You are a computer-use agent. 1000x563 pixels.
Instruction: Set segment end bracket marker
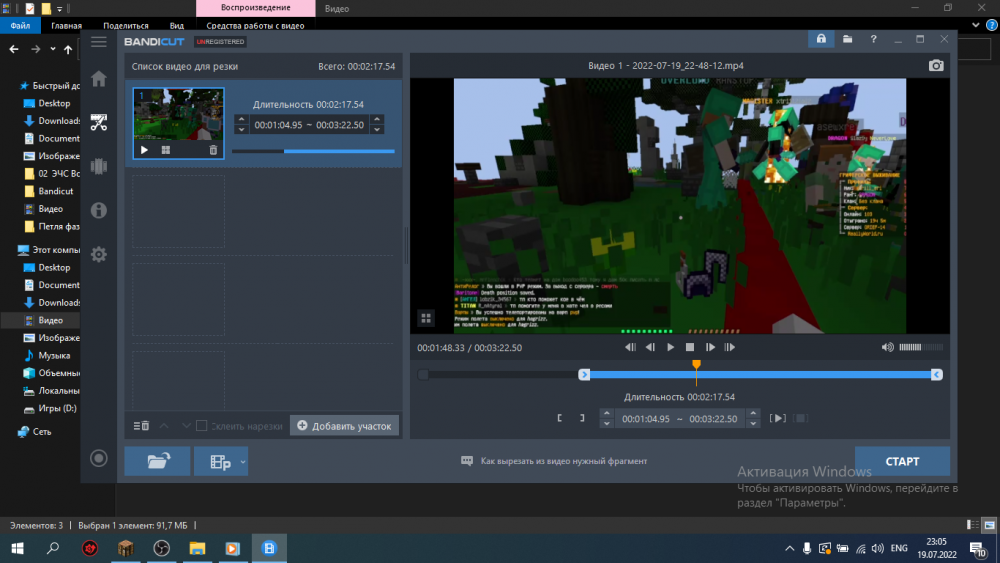point(582,418)
